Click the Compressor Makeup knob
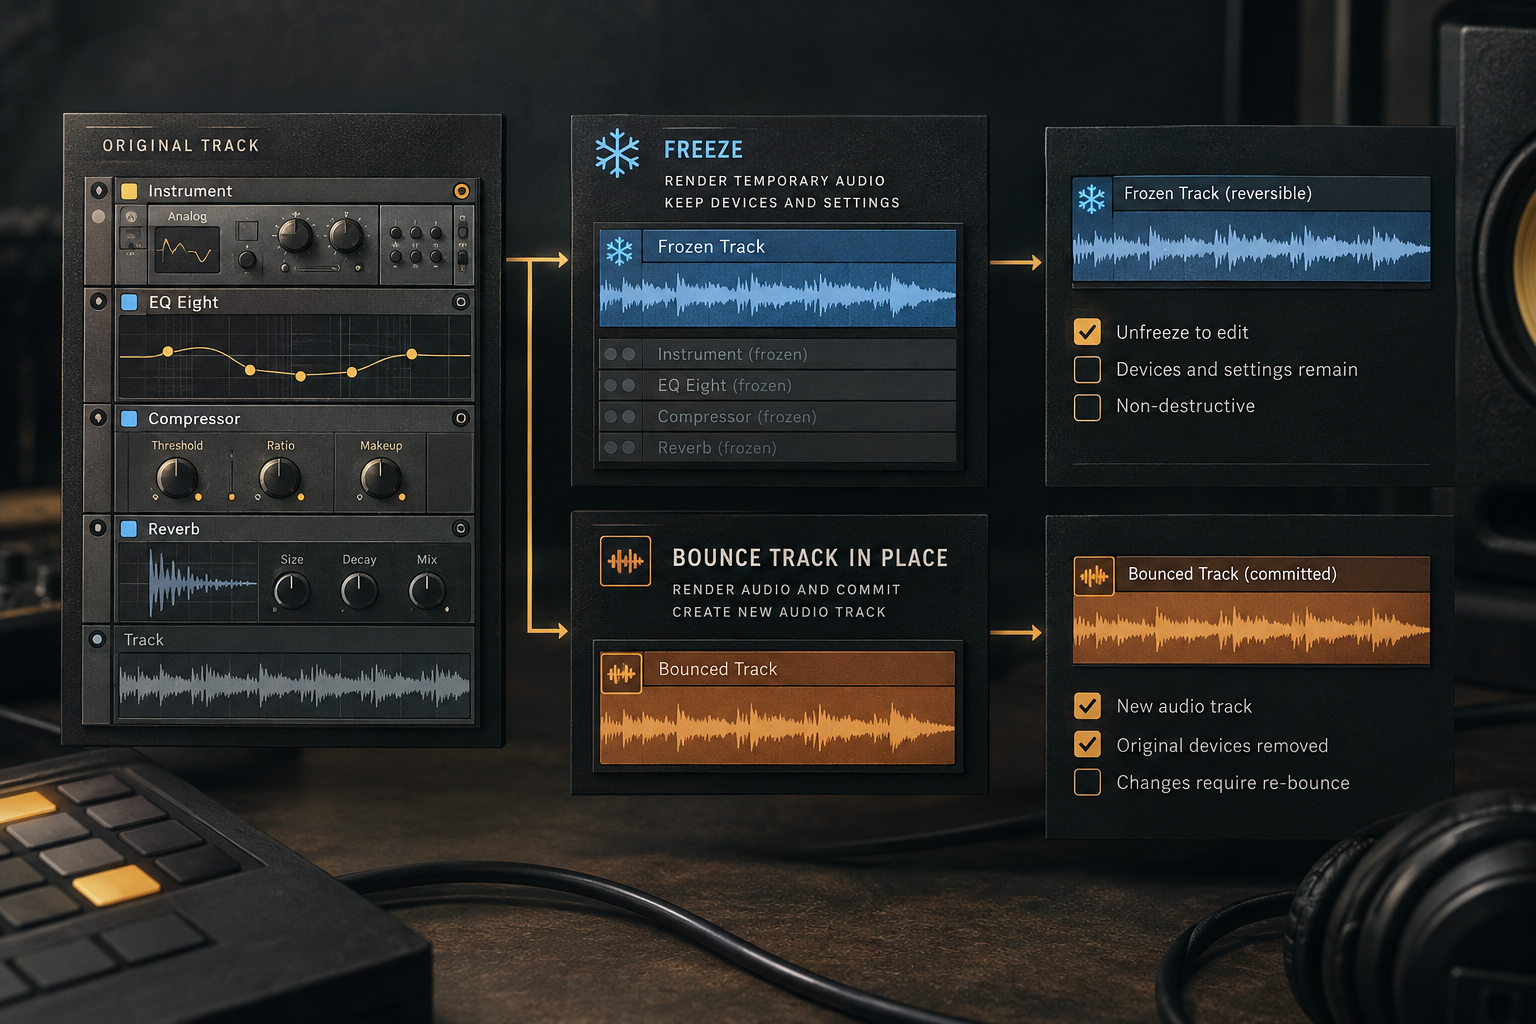The height and width of the screenshot is (1024, 1536). pyautogui.click(x=381, y=478)
